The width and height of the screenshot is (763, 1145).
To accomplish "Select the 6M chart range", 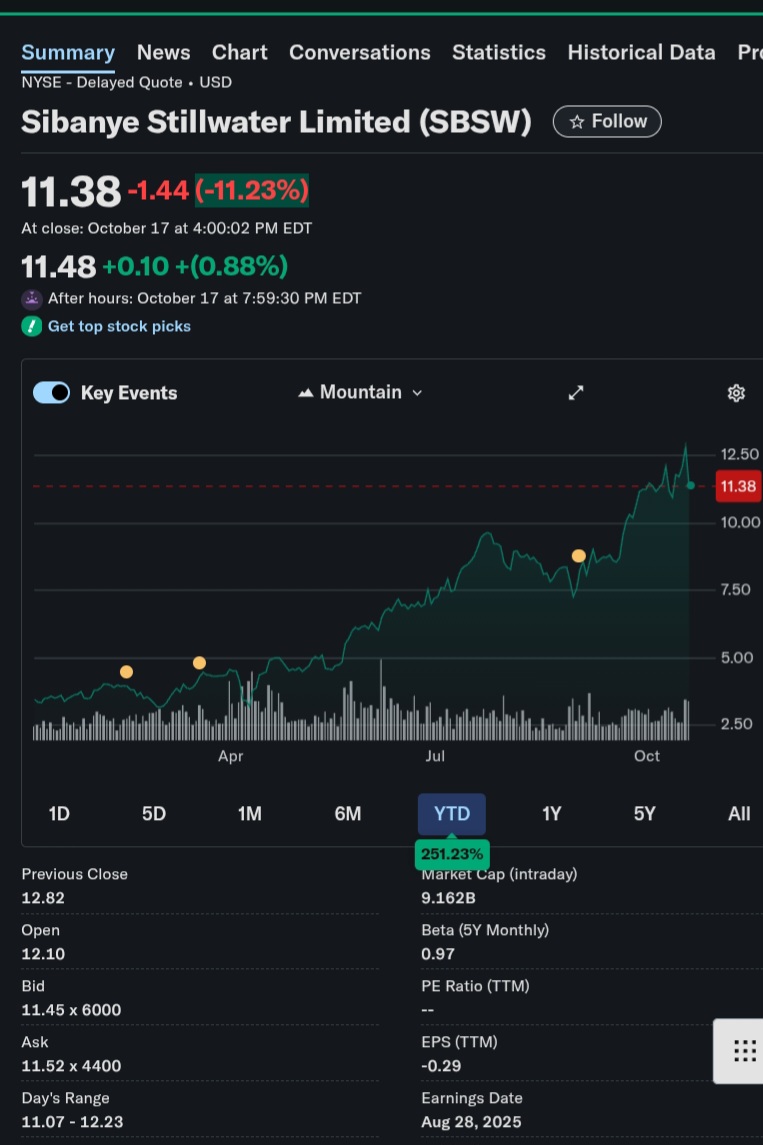I will (x=348, y=813).
